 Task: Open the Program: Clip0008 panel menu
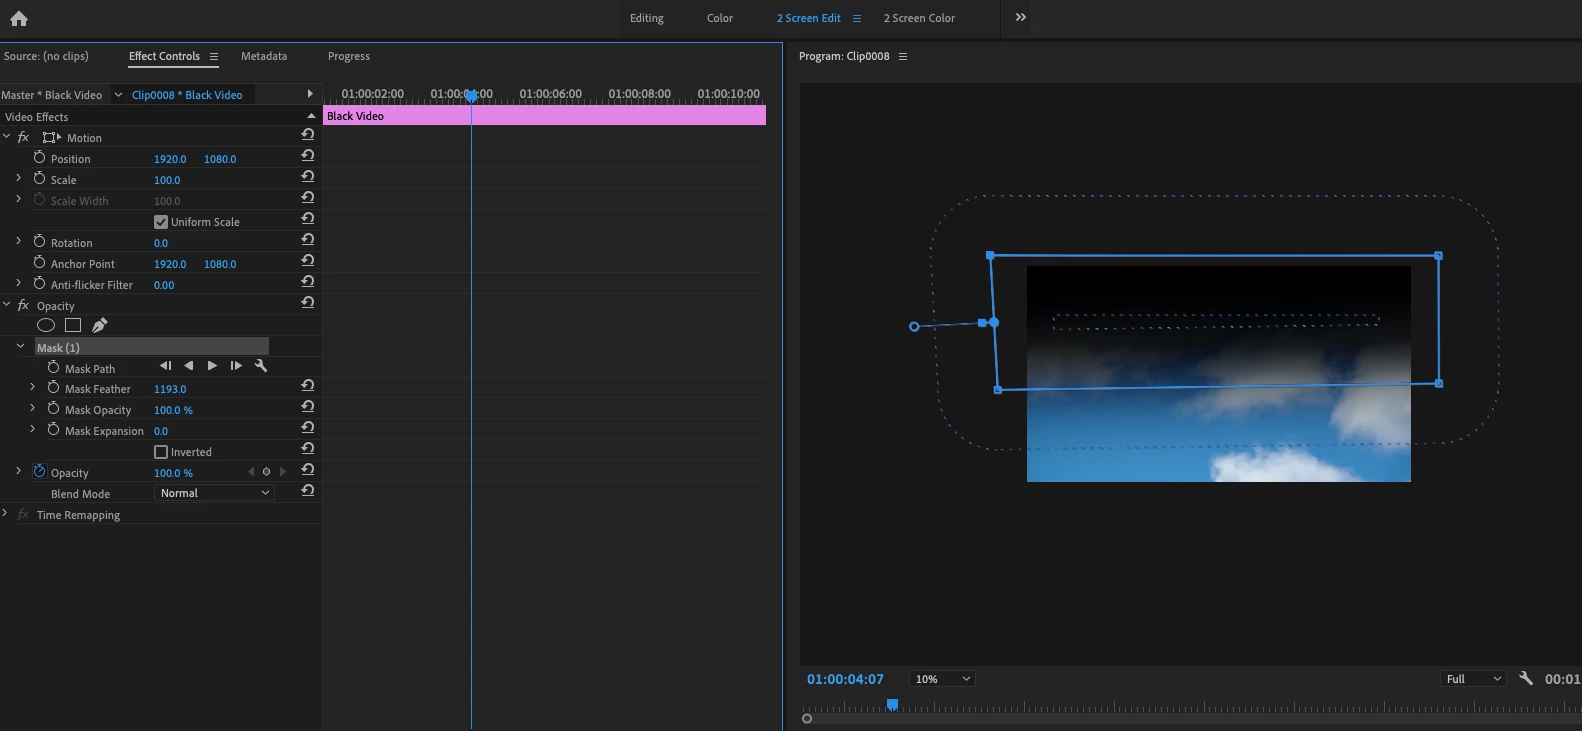(903, 57)
